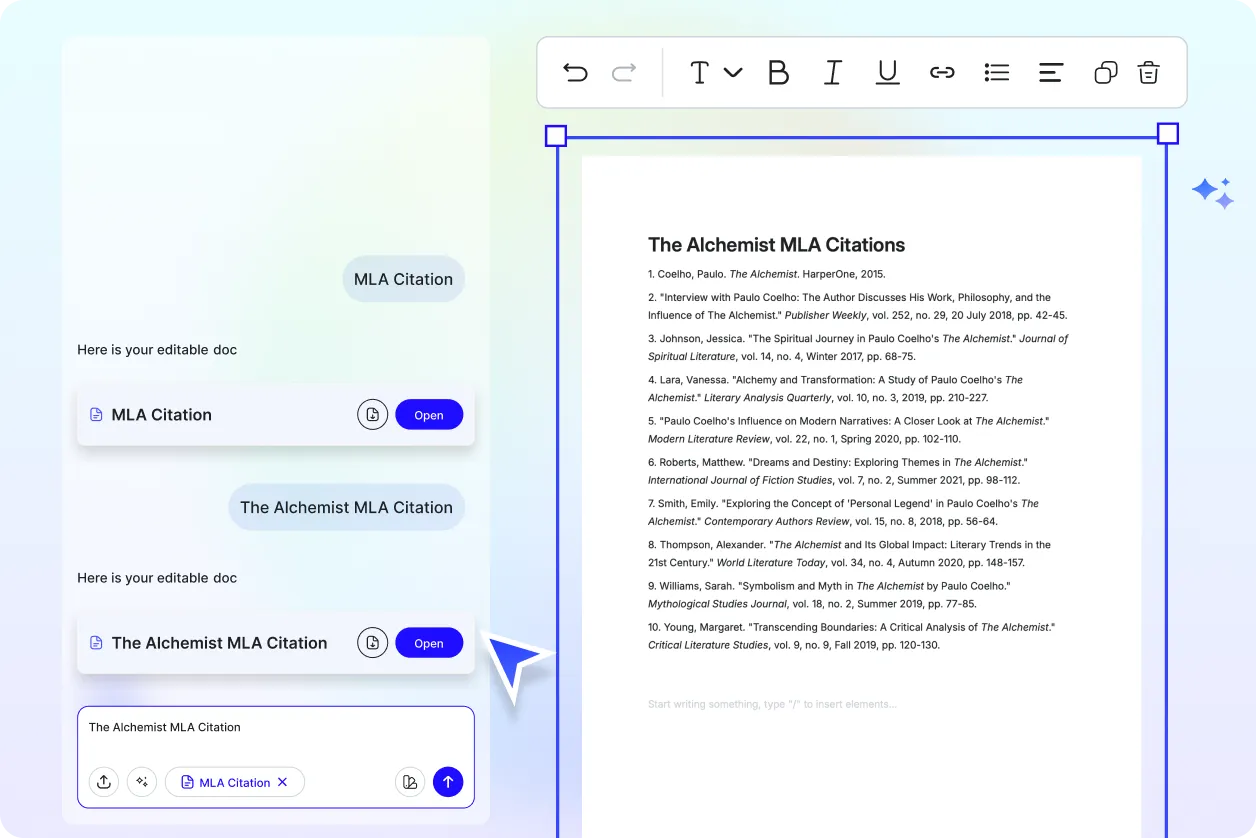
Task: Click The Alchemist card document icon
Action: pos(97,643)
